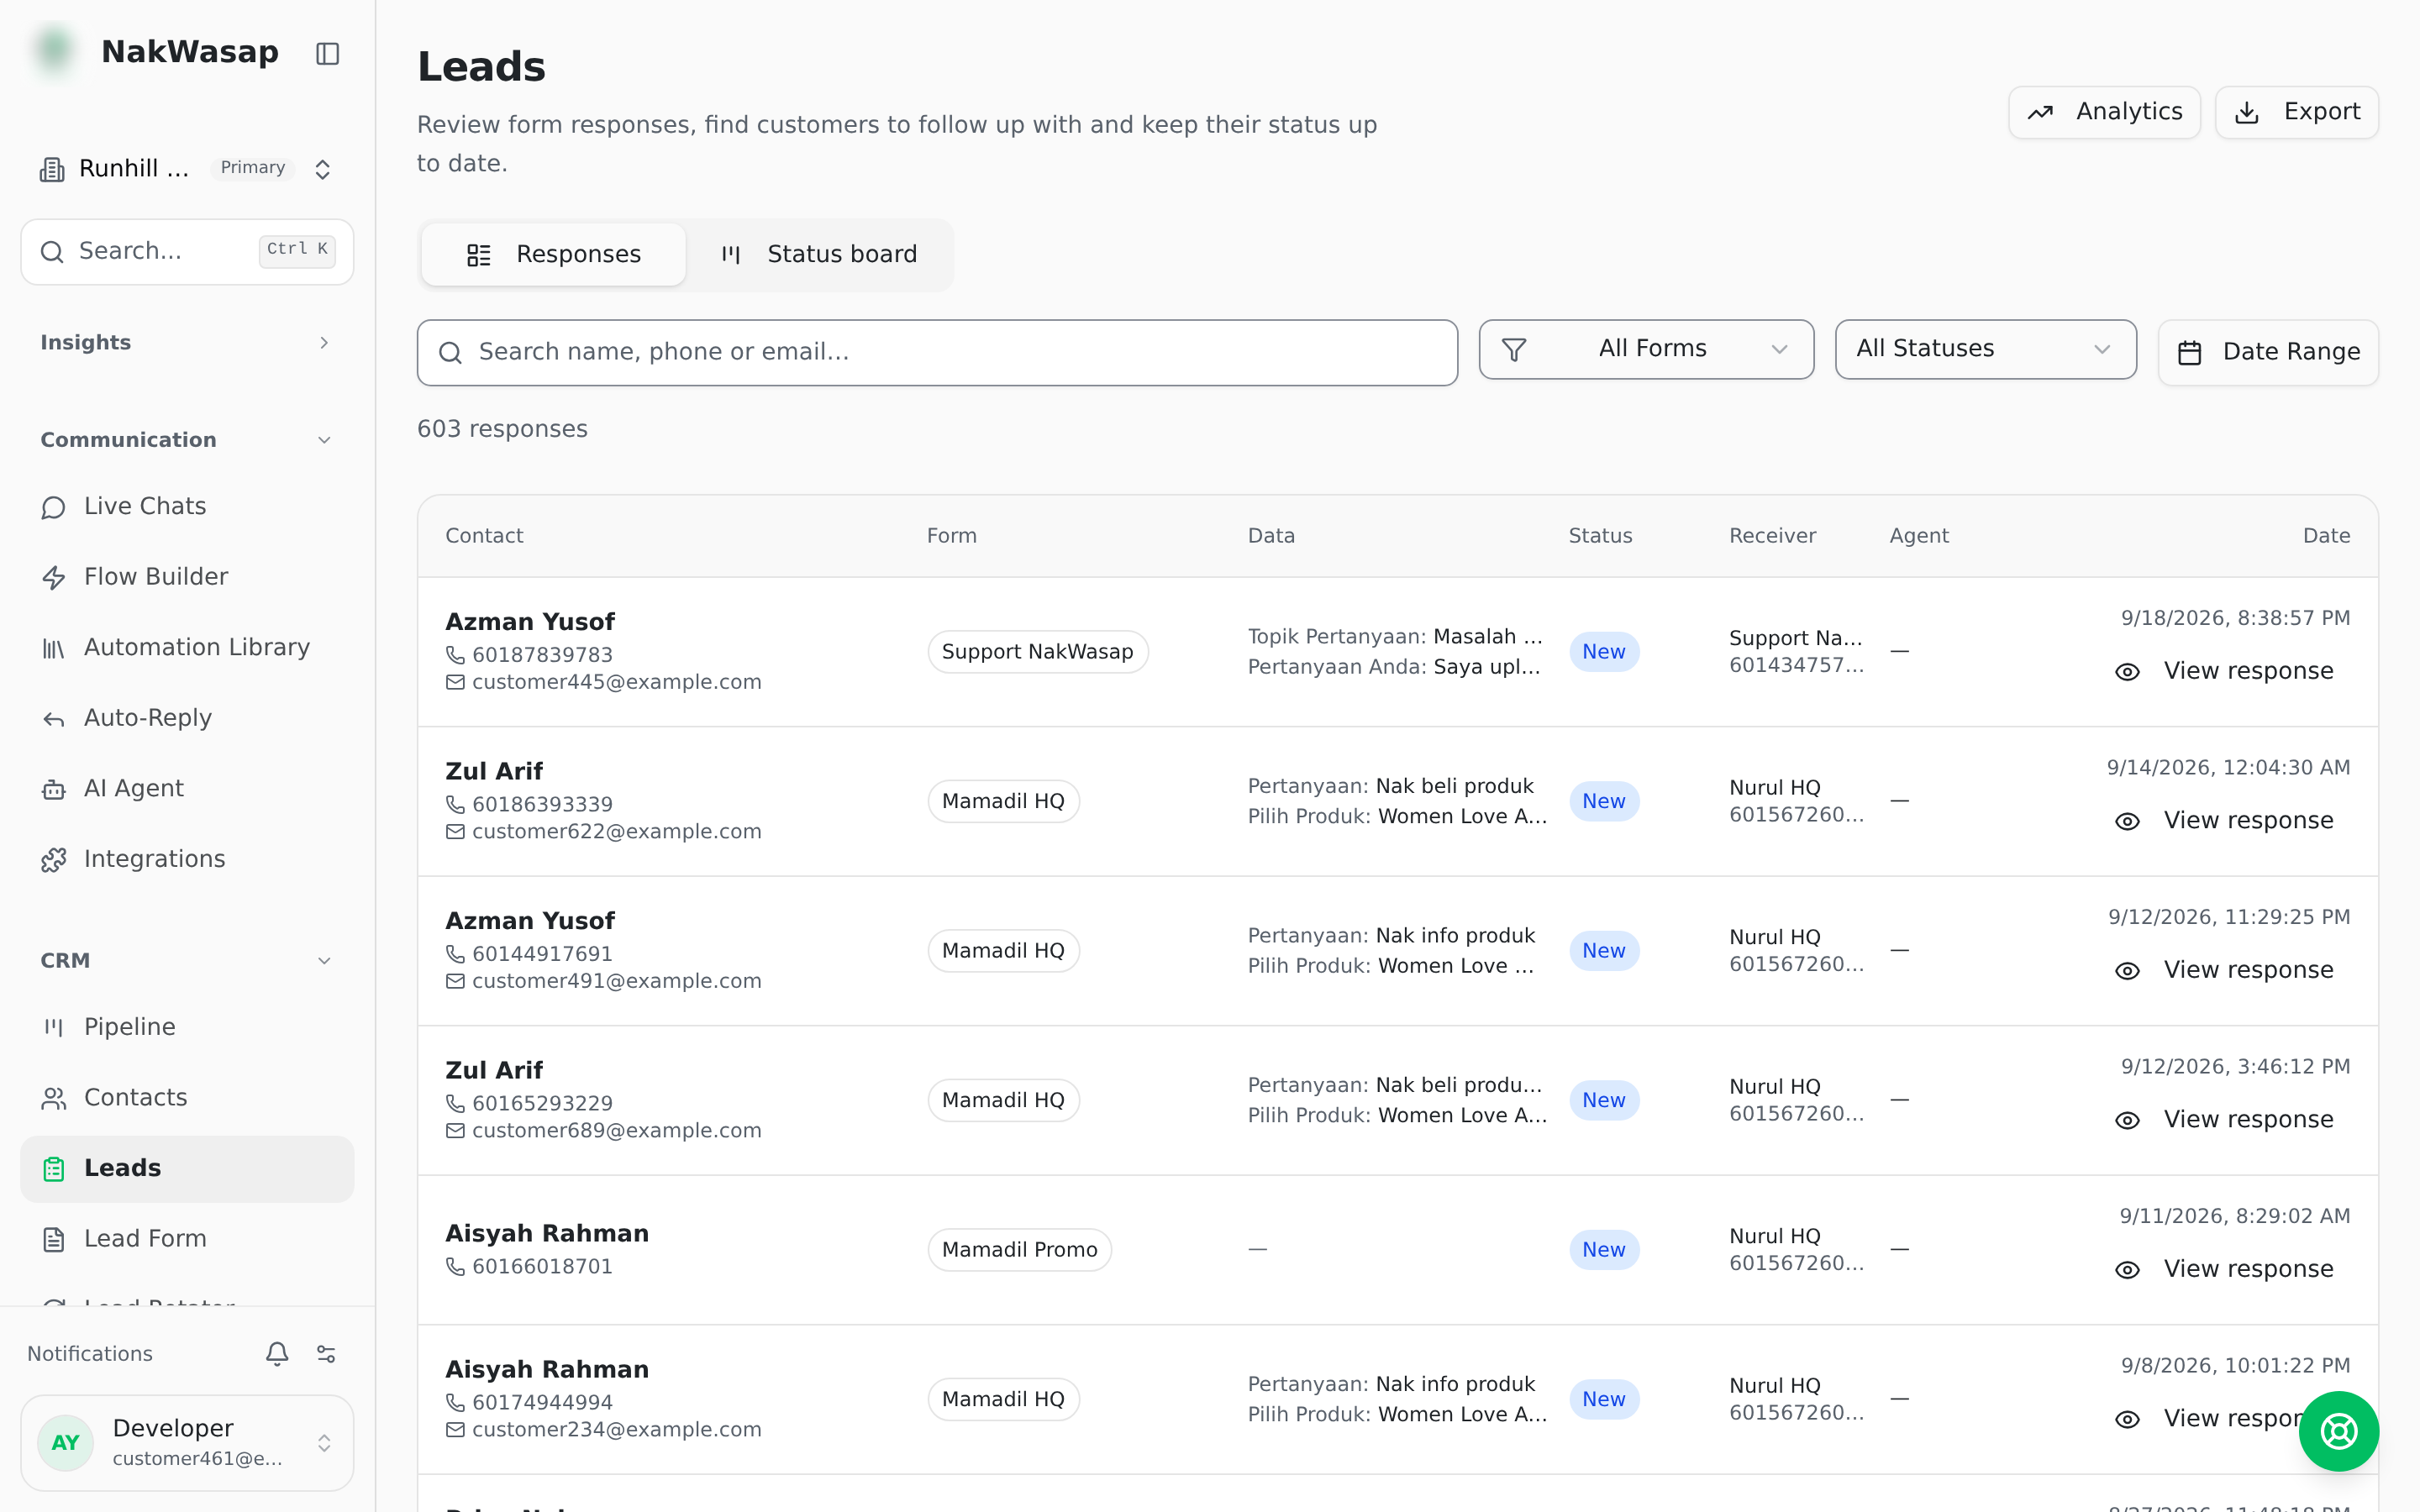The width and height of the screenshot is (2420, 1512).
Task: Click the AY user avatar
Action: tap(66, 1442)
